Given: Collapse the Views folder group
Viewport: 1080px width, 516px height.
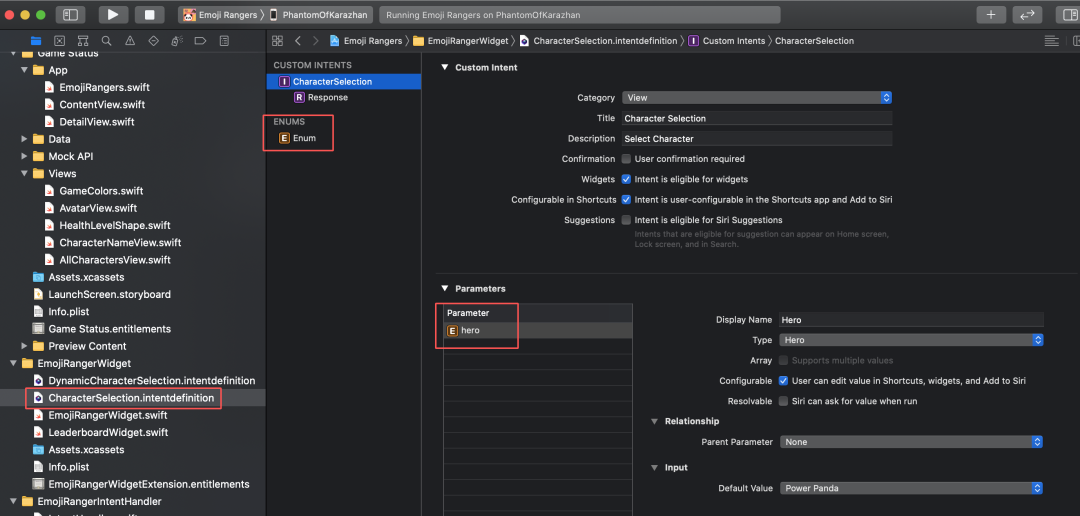Looking at the screenshot, I should point(24,174).
